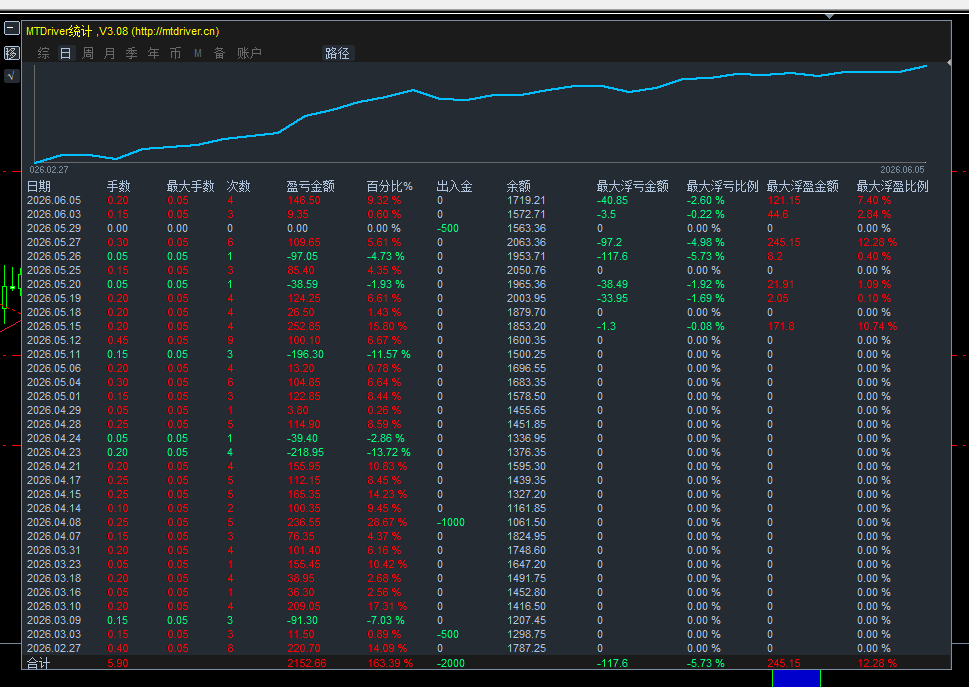Select the 2026.05.11 row

pos(486,354)
